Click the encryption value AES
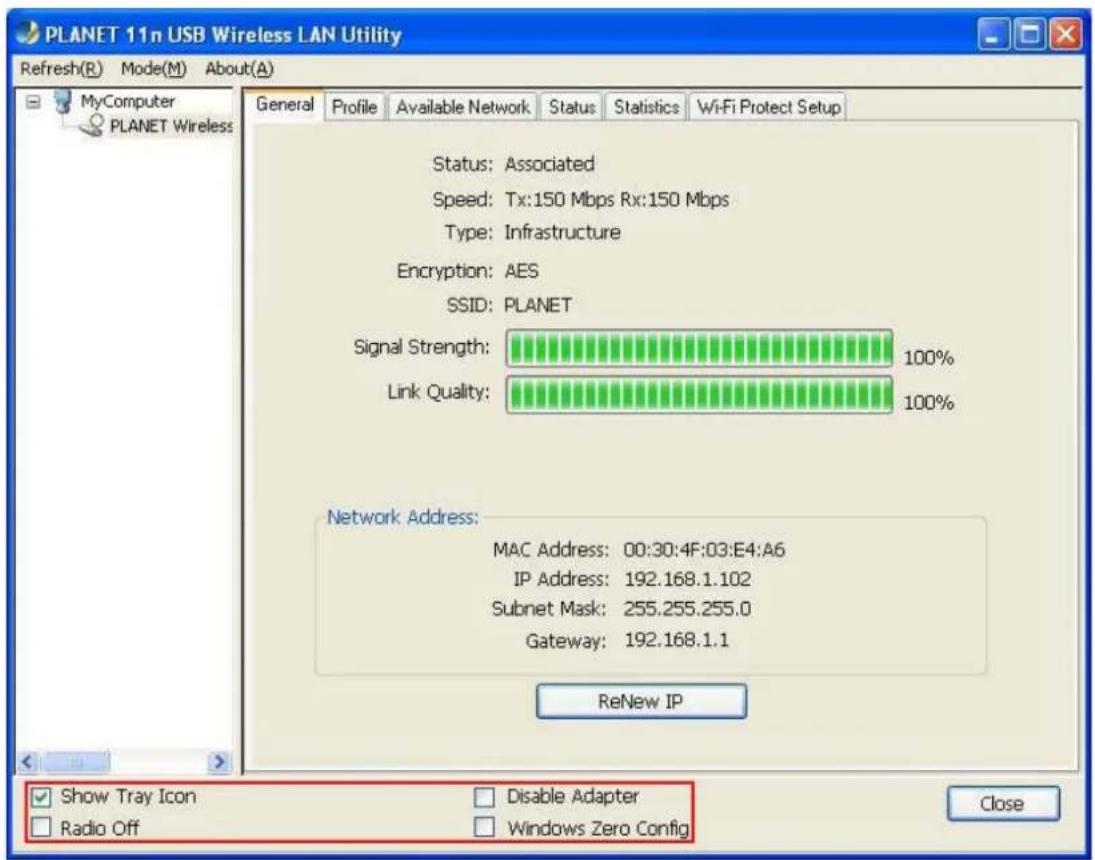 [521, 270]
